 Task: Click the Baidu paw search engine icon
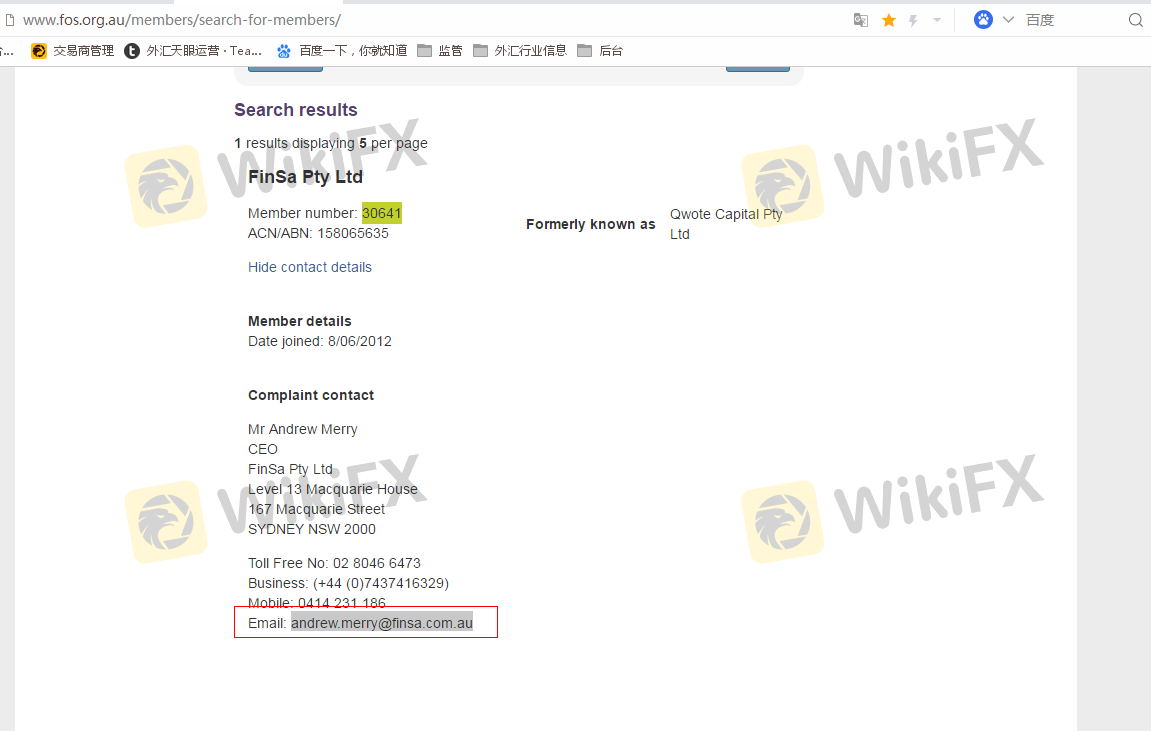983,20
